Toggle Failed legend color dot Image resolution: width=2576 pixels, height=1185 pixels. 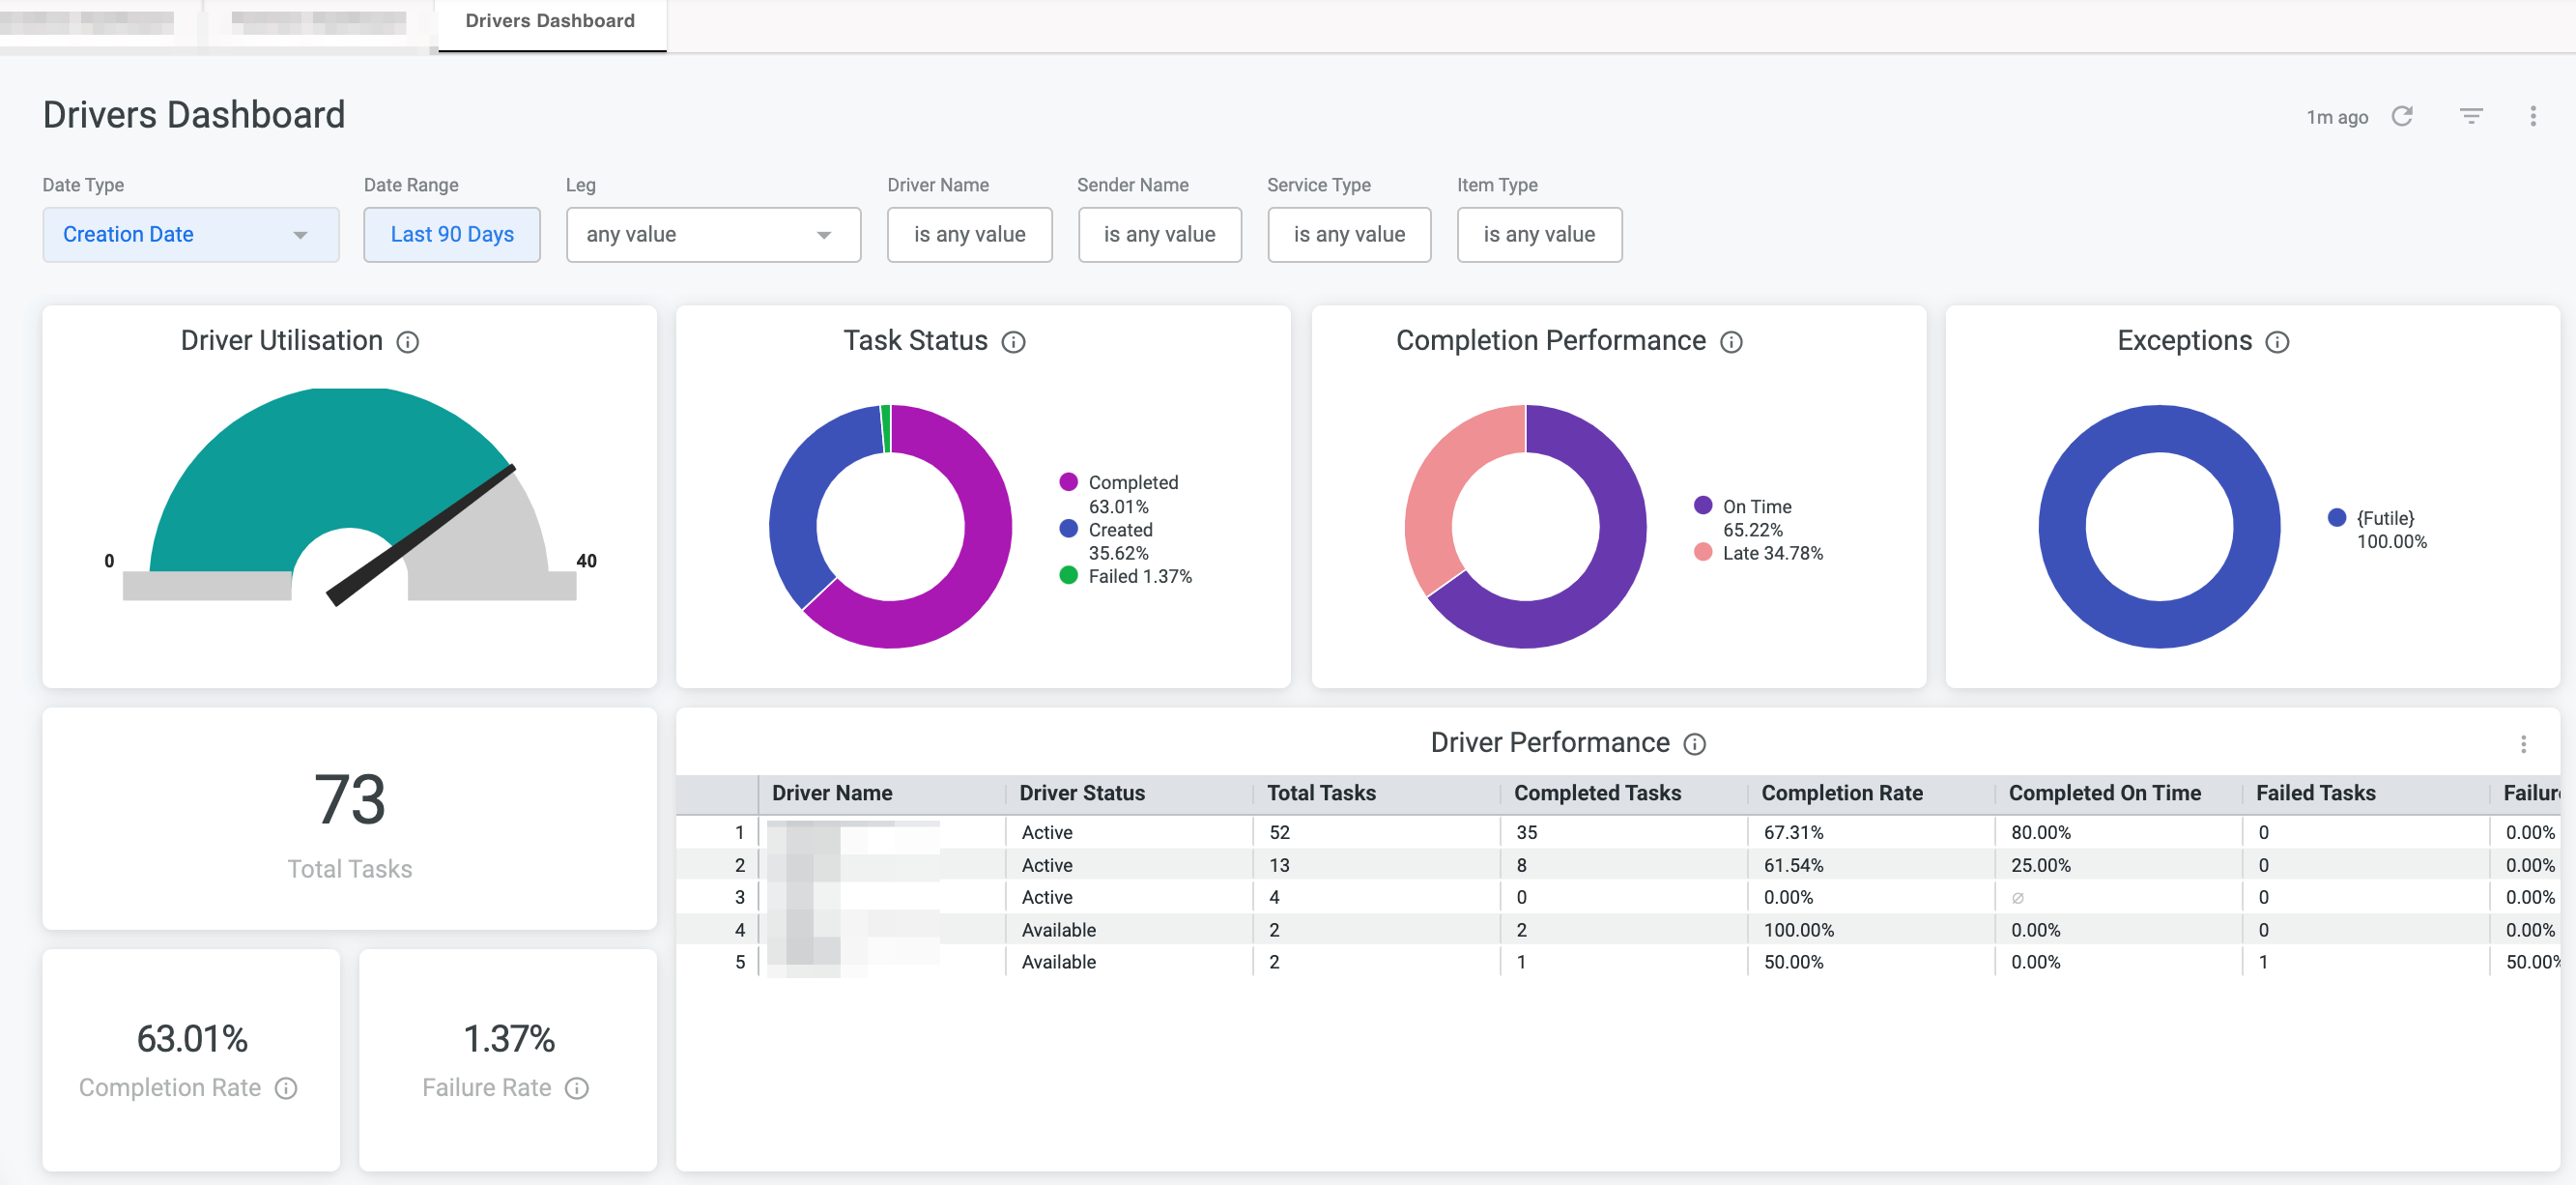pos(1068,575)
